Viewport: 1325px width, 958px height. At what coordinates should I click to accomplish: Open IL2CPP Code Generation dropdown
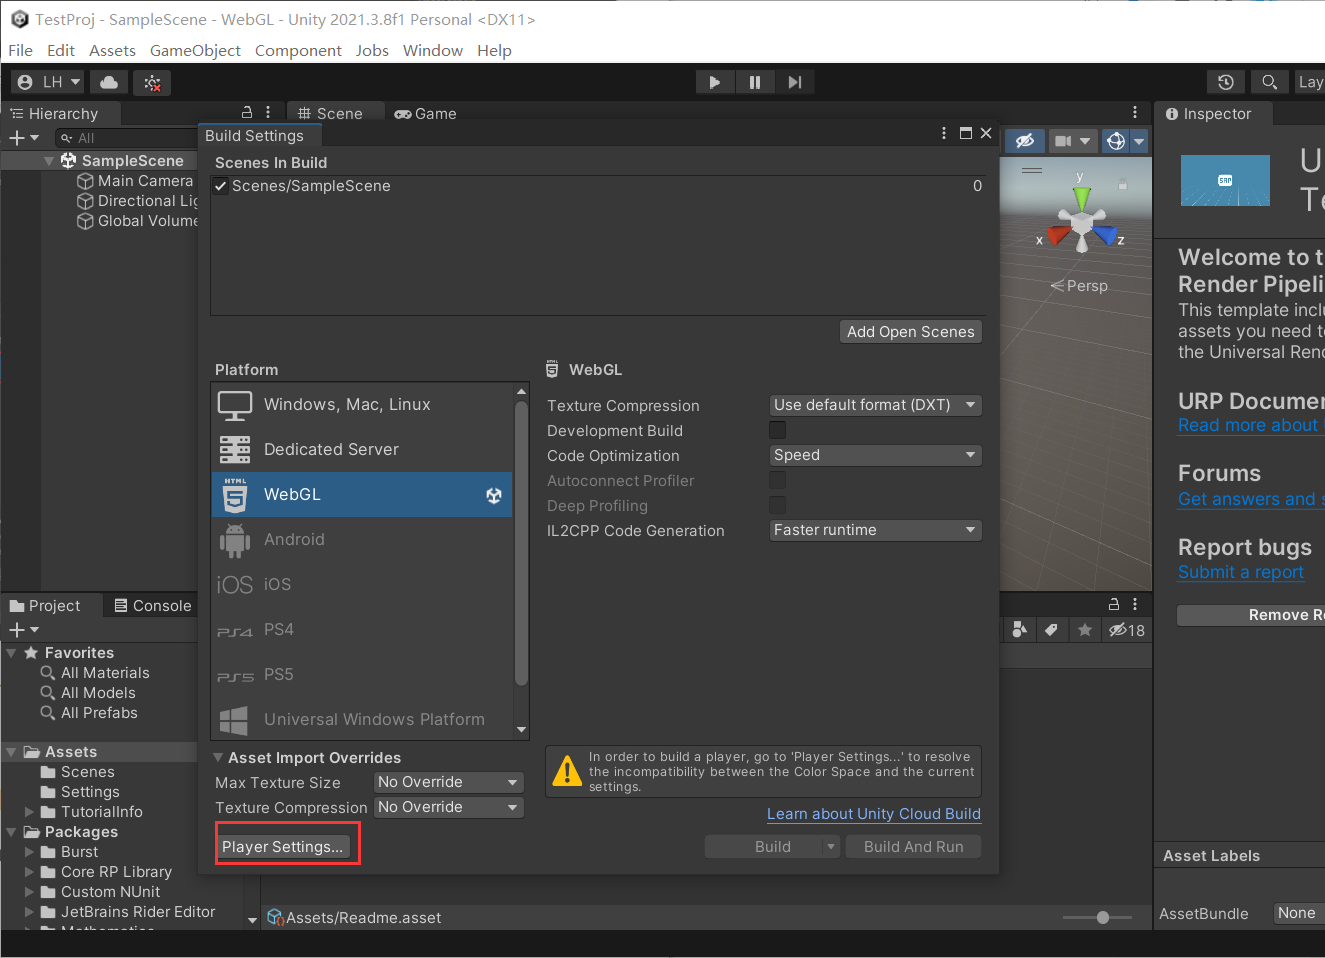875,530
